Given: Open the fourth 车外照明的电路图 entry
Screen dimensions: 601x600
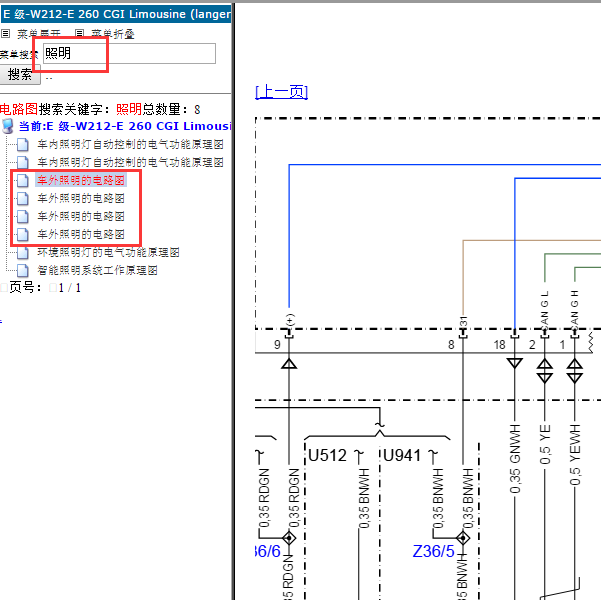Looking at the screenshot, I should 81,234.
